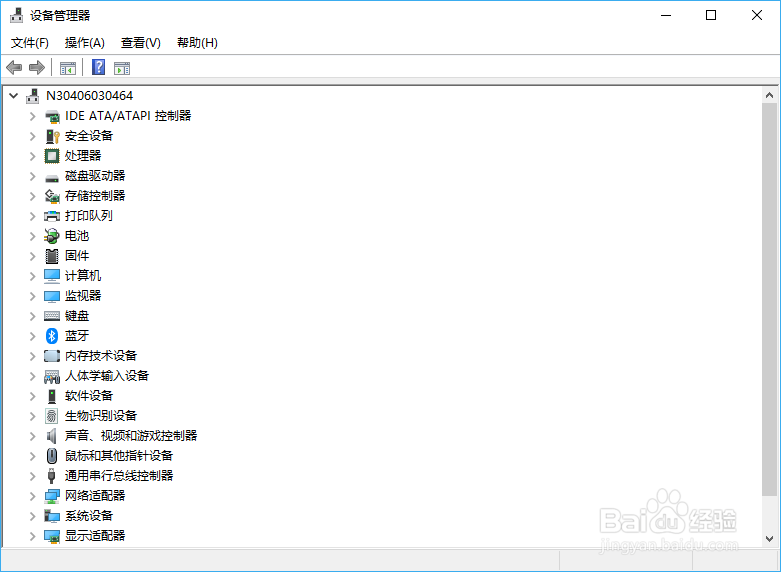Image resolution: width=781 pixels, height=572 pixels.
Task: Click the Back arrow toolbar icon
Action: point(14,67)
